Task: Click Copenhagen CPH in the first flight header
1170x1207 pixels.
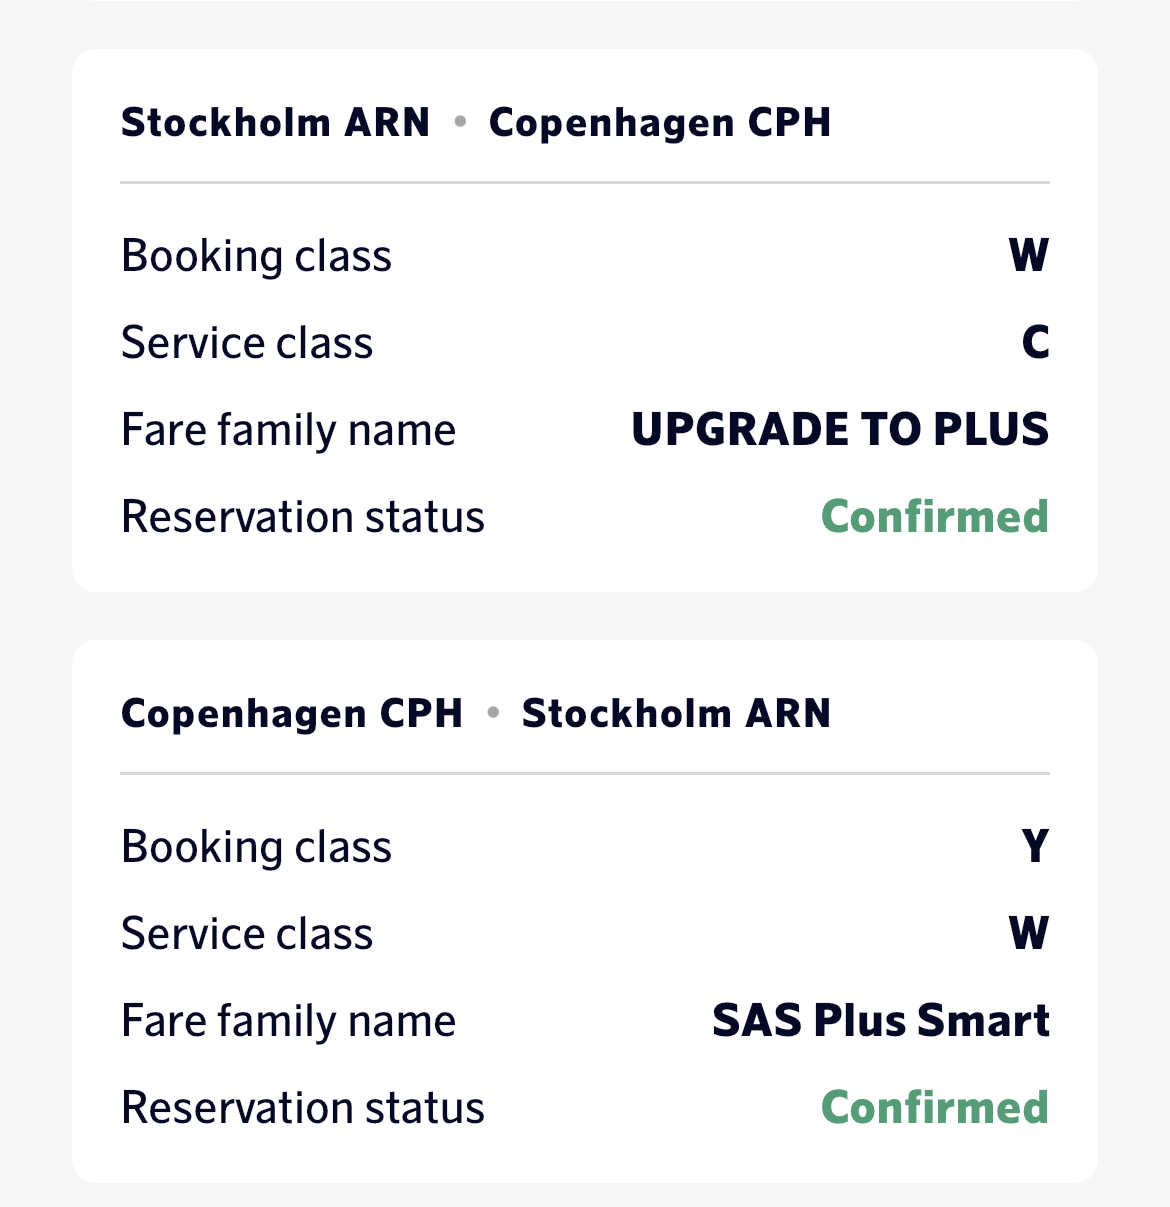Action: tap(660, 123)
